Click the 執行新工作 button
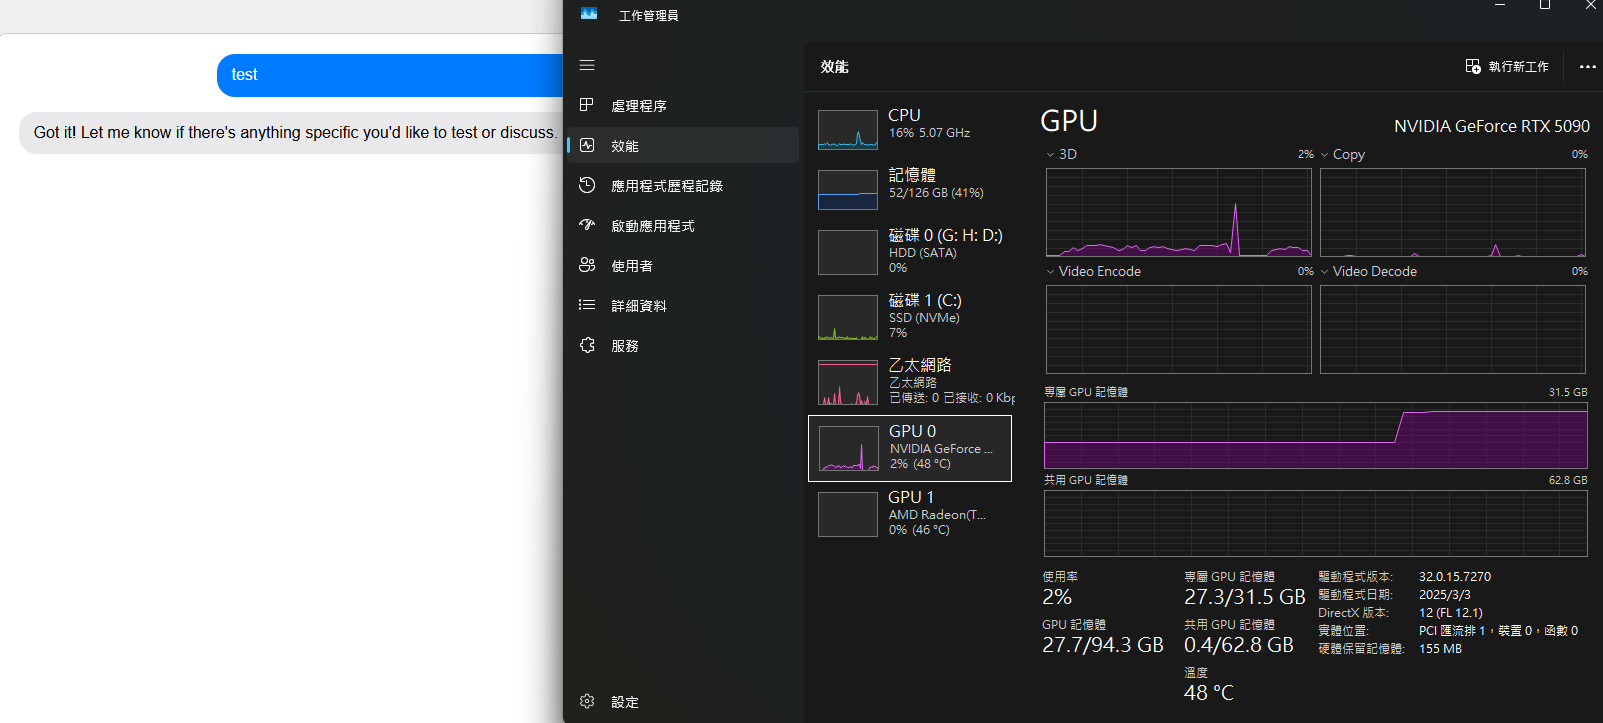 1507,67
